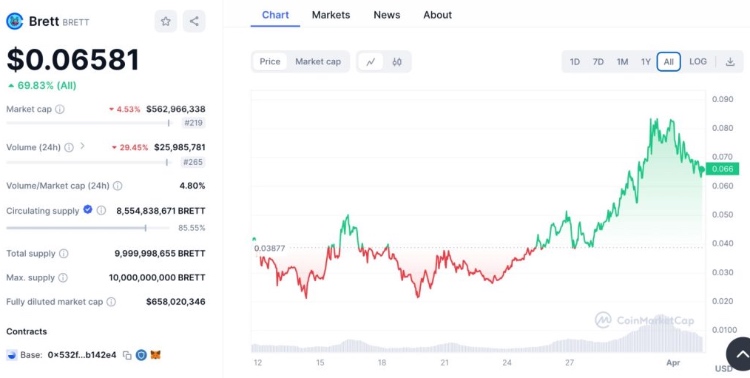Select the 7D time range
Screen dimensions: 750x378
(598, 62)
